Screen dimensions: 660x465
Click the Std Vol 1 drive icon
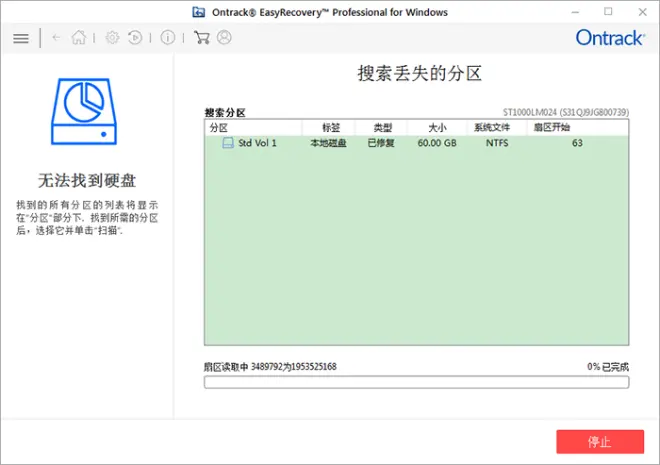click(228, 143)
